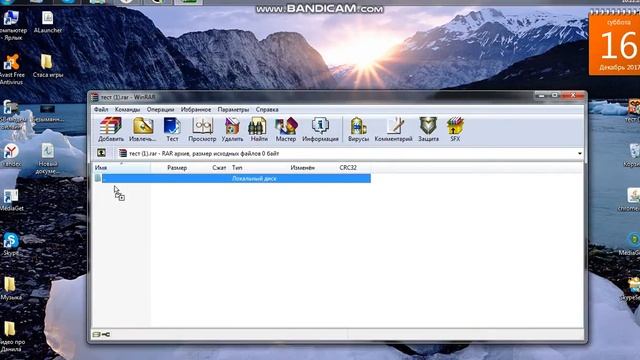Sort by the Изменён column header
This screenshot has height=360, width=640.
coord(302,168)
